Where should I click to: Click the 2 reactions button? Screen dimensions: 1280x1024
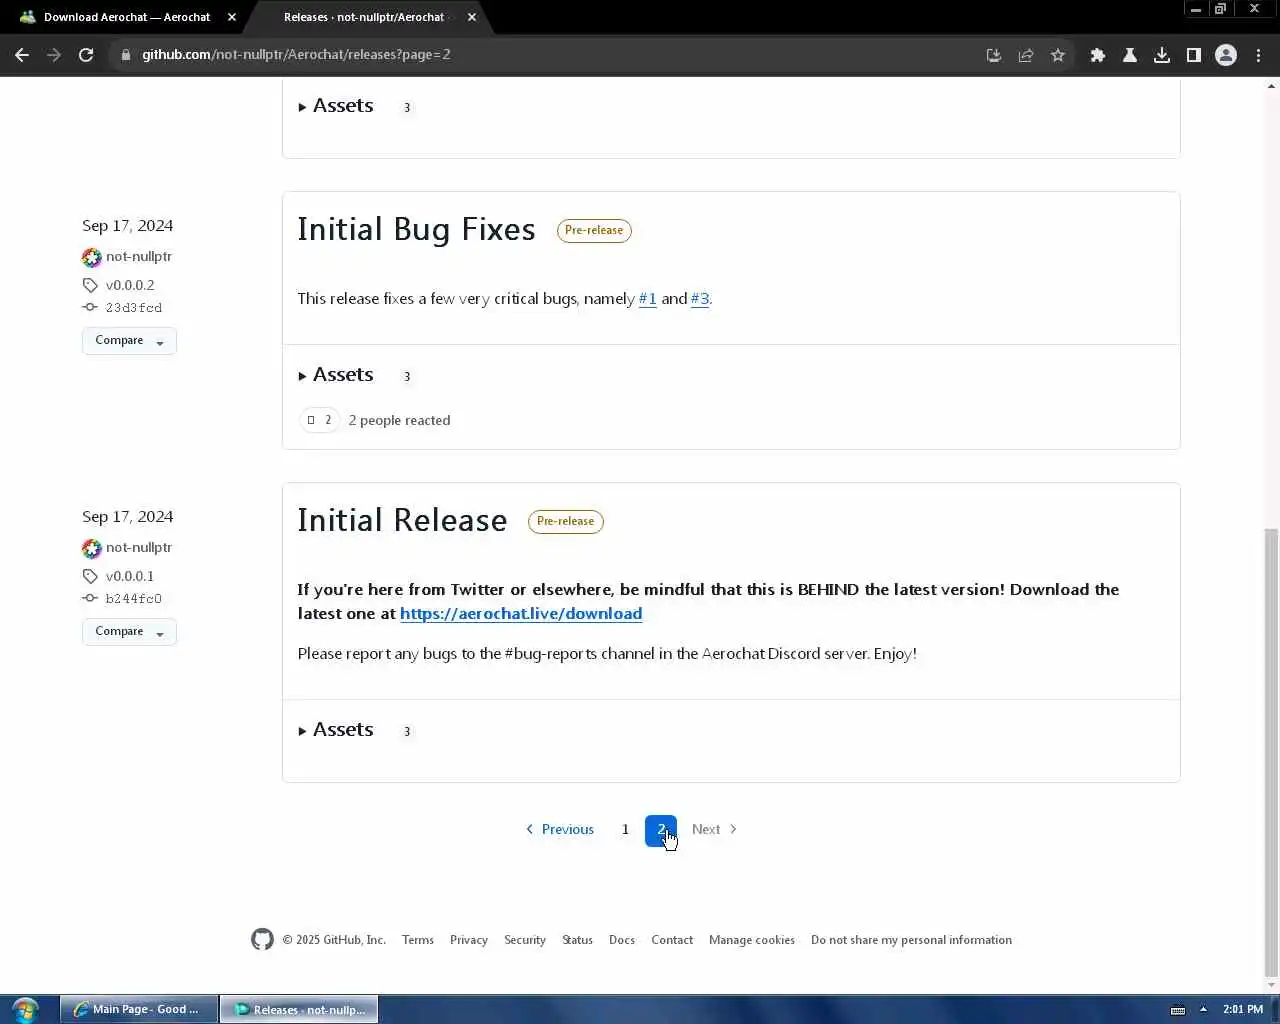pos(320,420)
